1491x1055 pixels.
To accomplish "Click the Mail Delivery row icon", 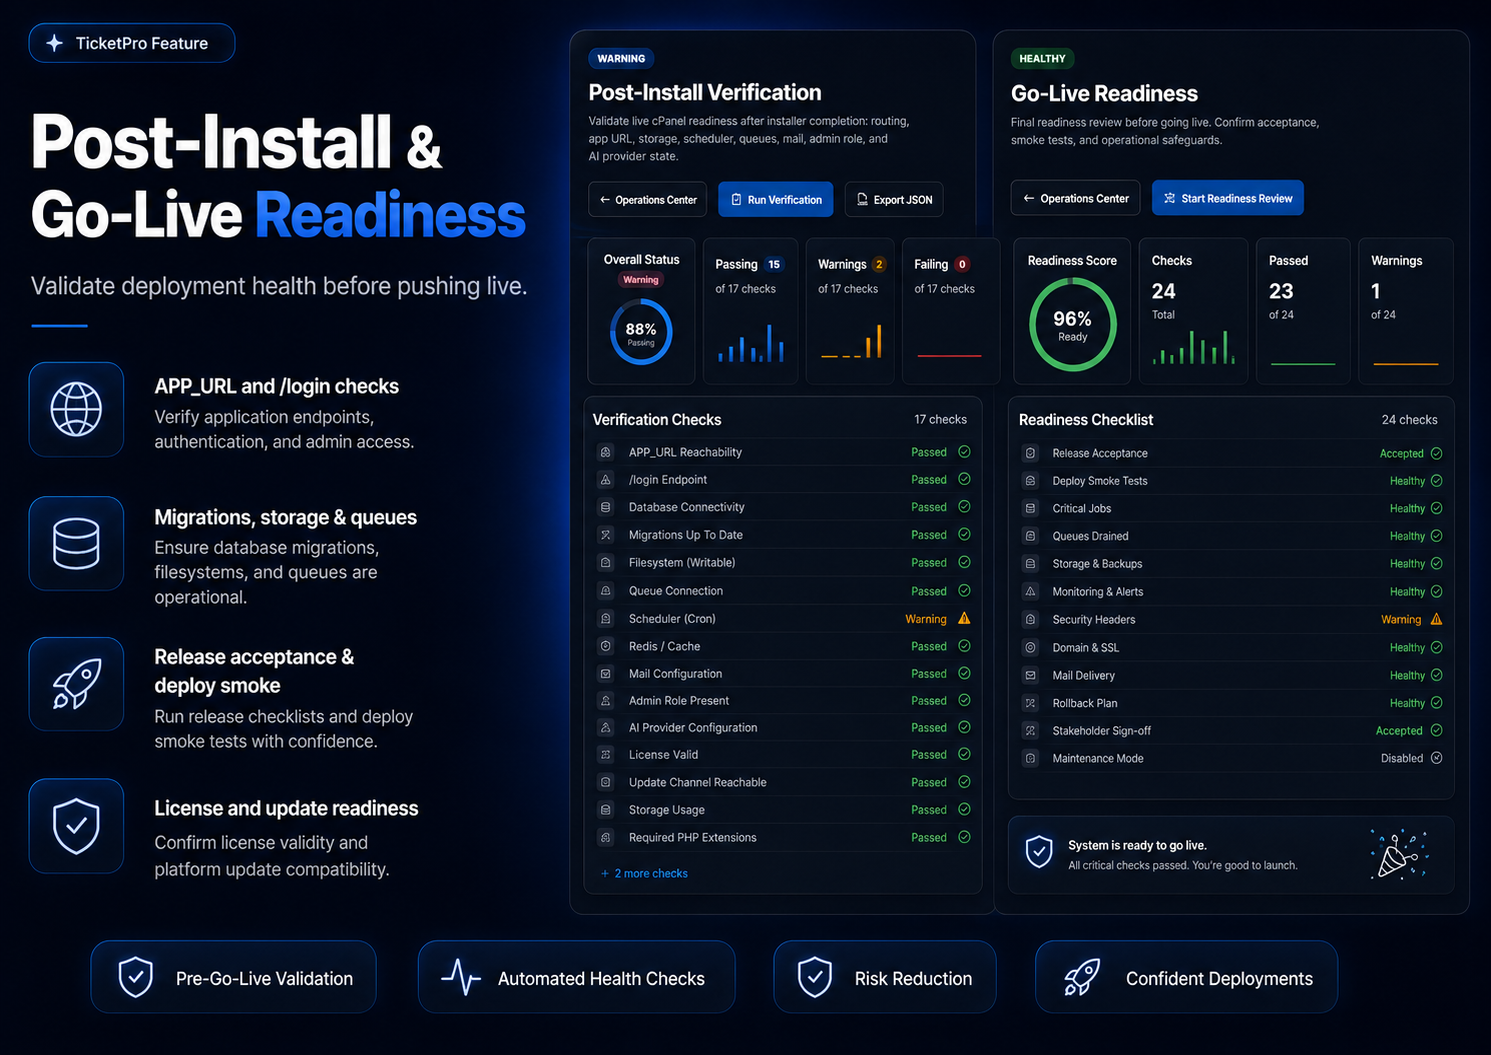I will tap(1030, 676).
